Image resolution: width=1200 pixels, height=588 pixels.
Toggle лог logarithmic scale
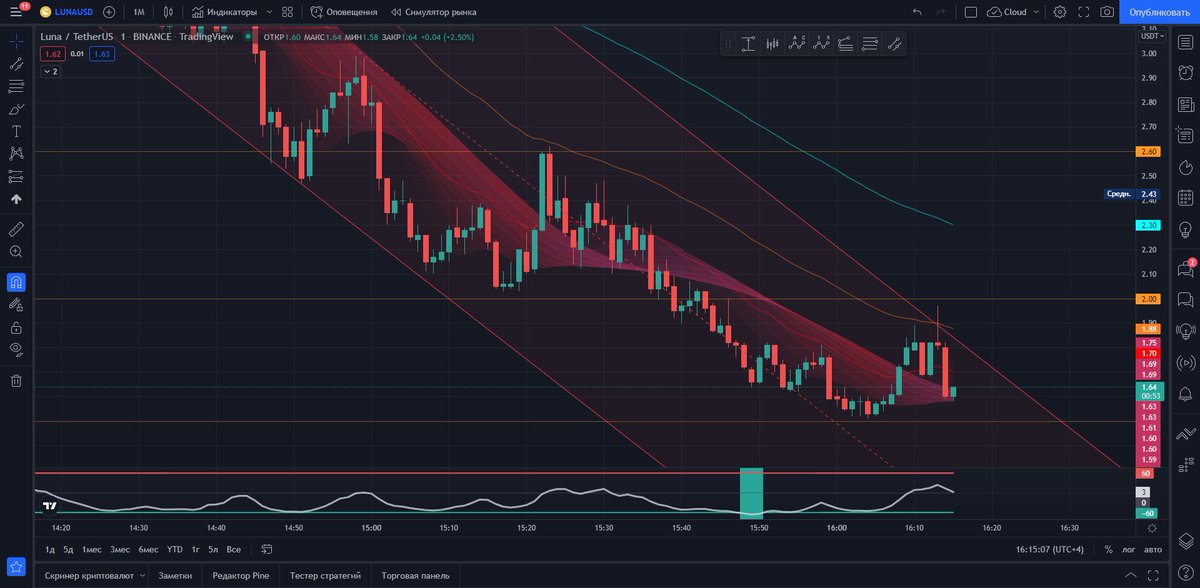(1130, 549)
